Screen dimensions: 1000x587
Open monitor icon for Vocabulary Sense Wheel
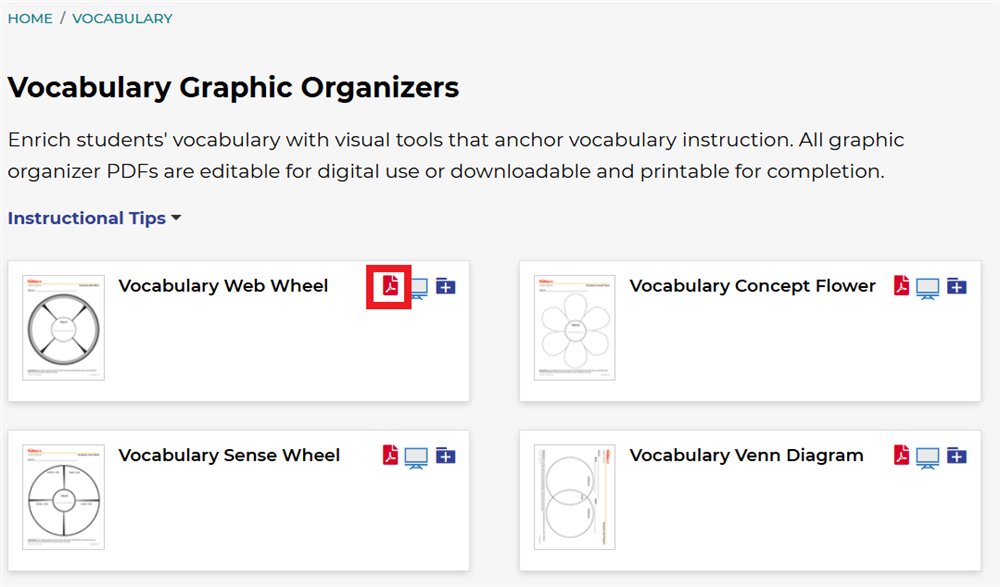coord(417,457)
